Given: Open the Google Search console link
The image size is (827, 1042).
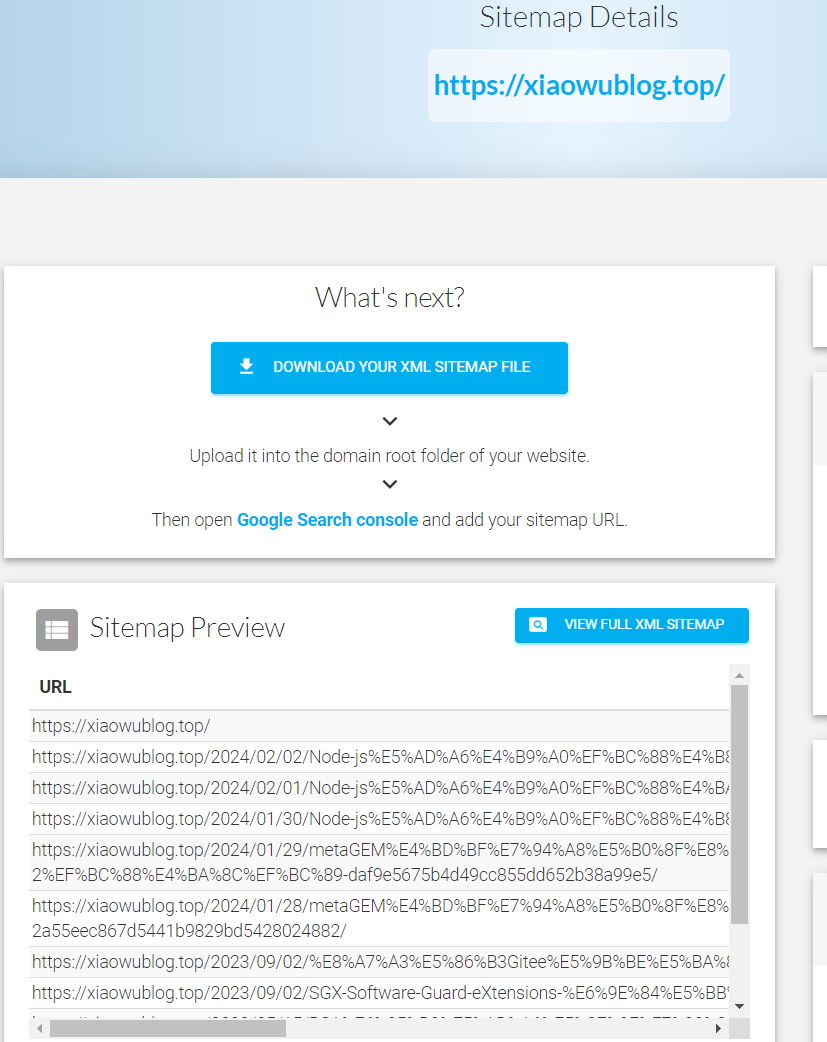Looking at the screenshot, I should pyautogui.click(x=327, y=520).
